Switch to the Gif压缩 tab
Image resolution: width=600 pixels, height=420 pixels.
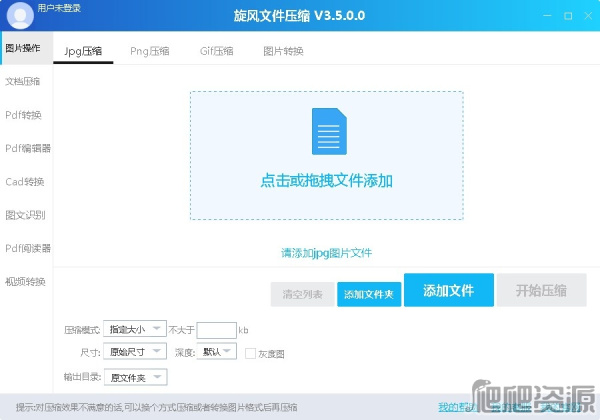click(x=216, y=51)
